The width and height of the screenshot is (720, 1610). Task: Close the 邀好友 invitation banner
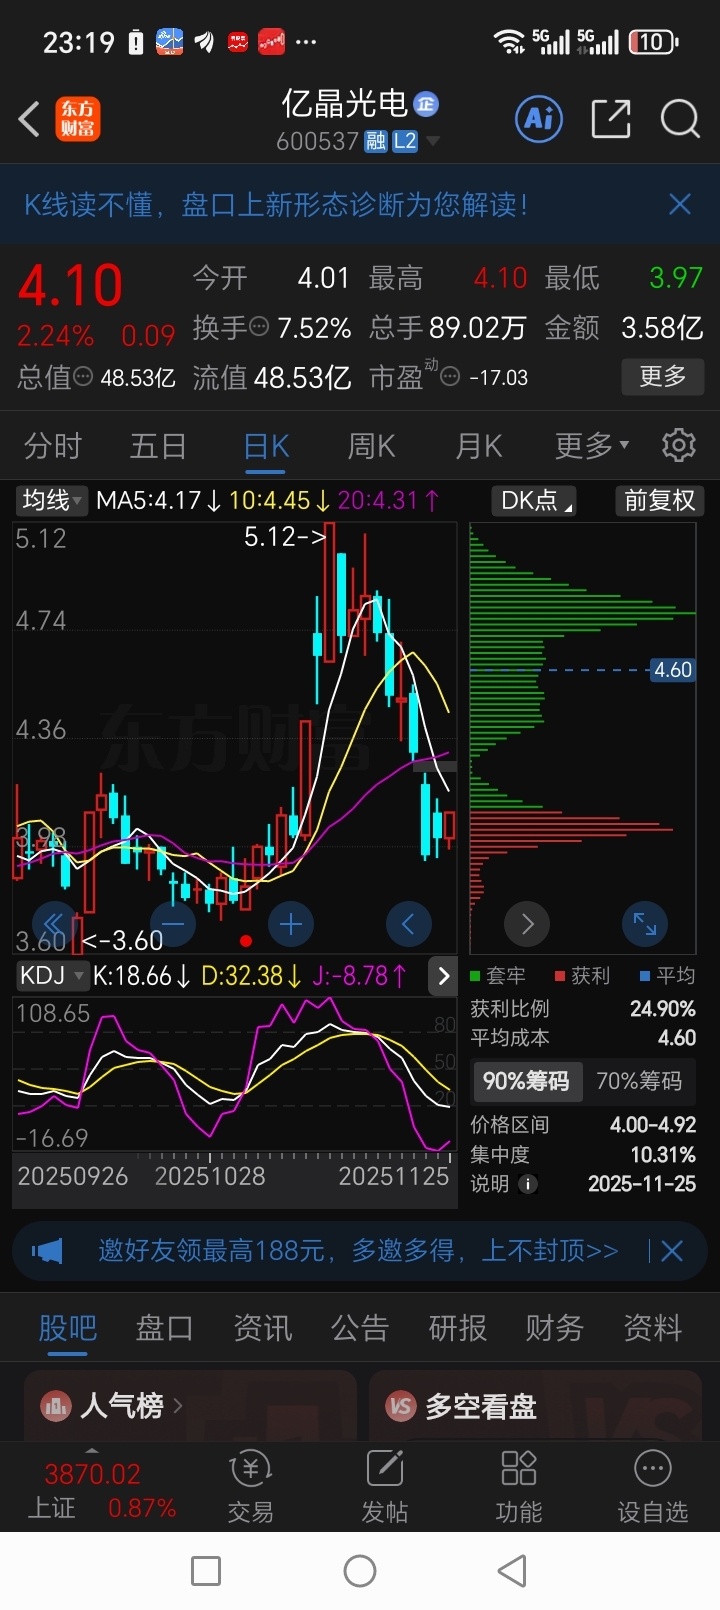coord(672,1251)
